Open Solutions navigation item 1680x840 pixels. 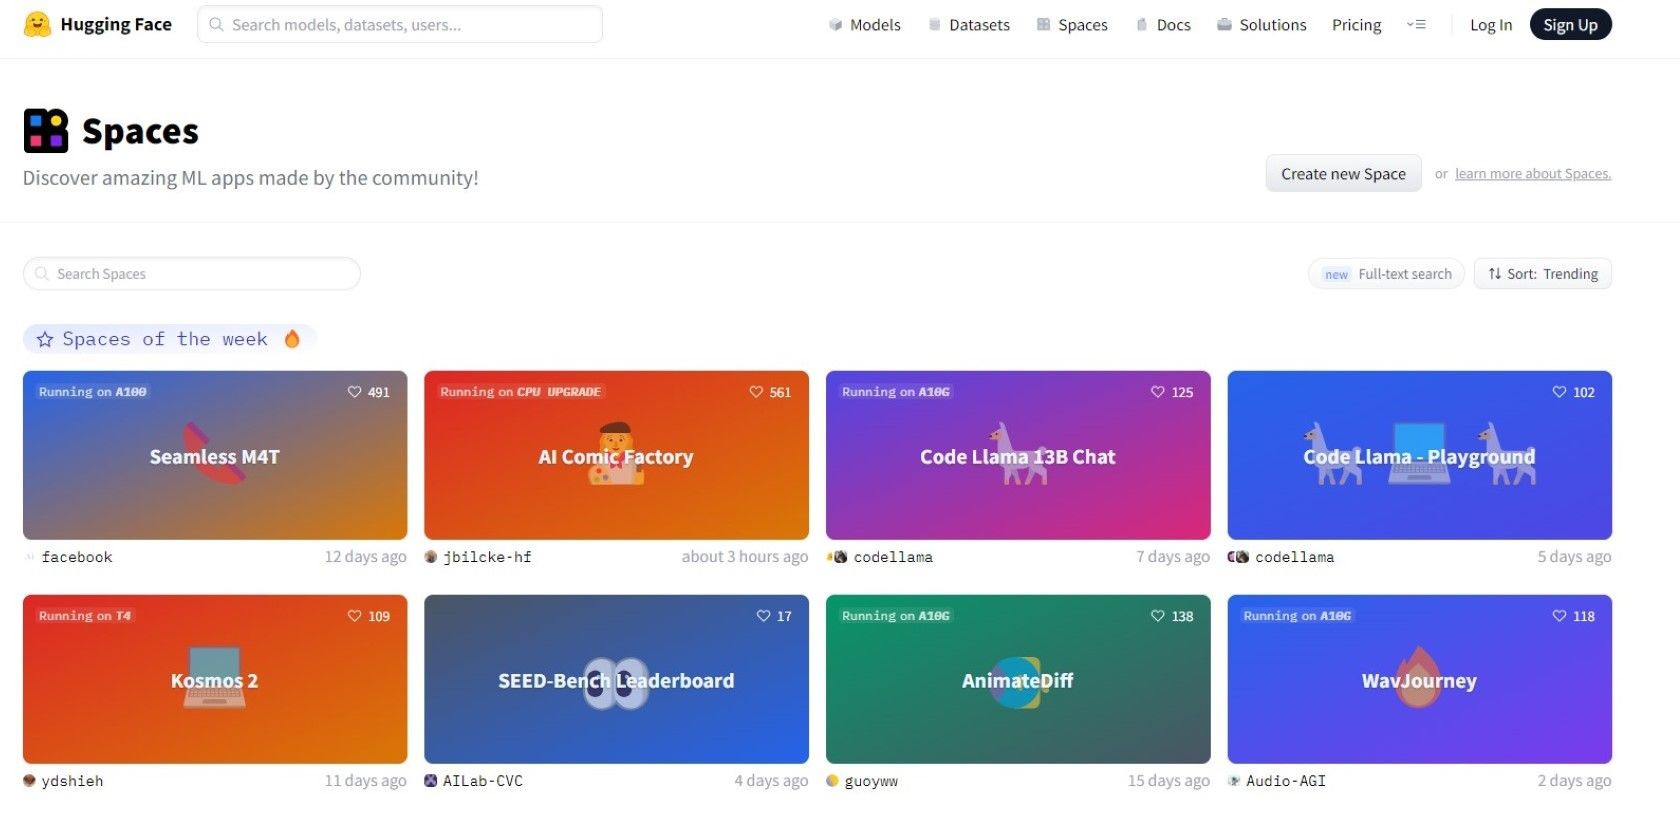1262,25
